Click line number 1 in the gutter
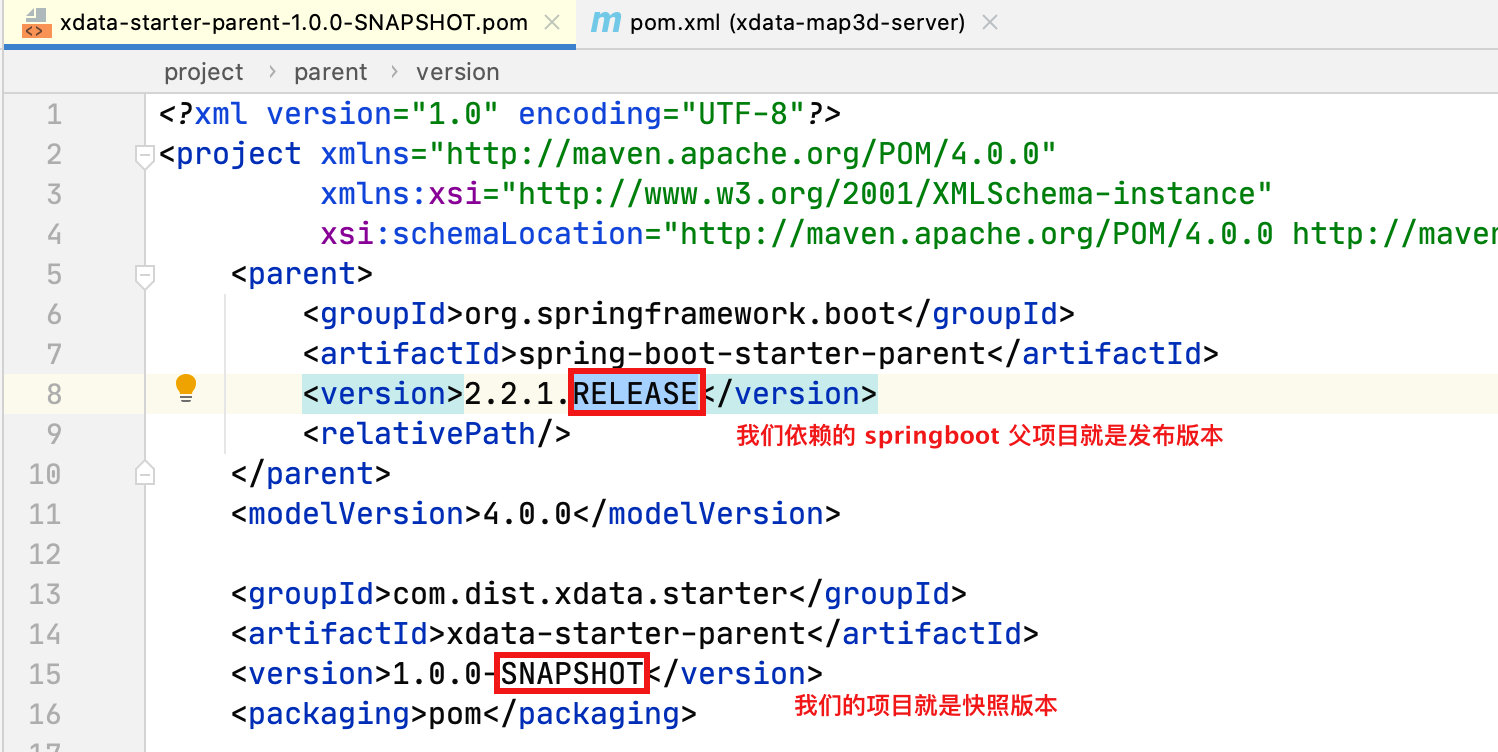This screenshot has width=1498, height=752. click(x=53, y=114)
